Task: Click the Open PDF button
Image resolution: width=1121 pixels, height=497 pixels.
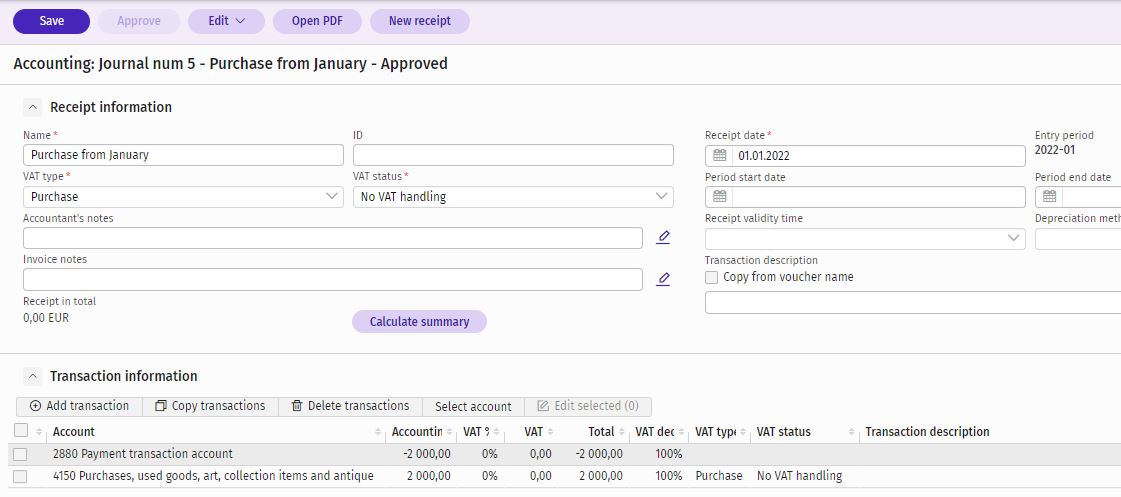Action: click(x=317, y=21)
